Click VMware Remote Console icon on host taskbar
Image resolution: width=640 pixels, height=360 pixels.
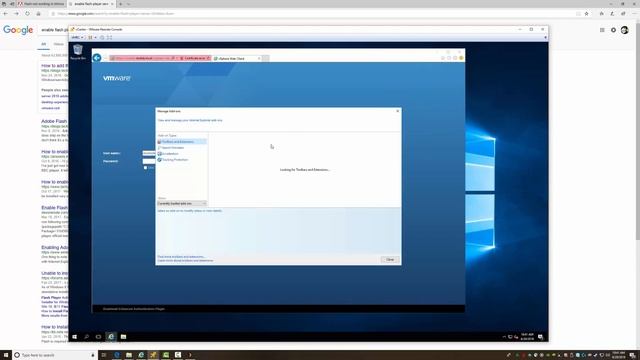click(153, 355)
